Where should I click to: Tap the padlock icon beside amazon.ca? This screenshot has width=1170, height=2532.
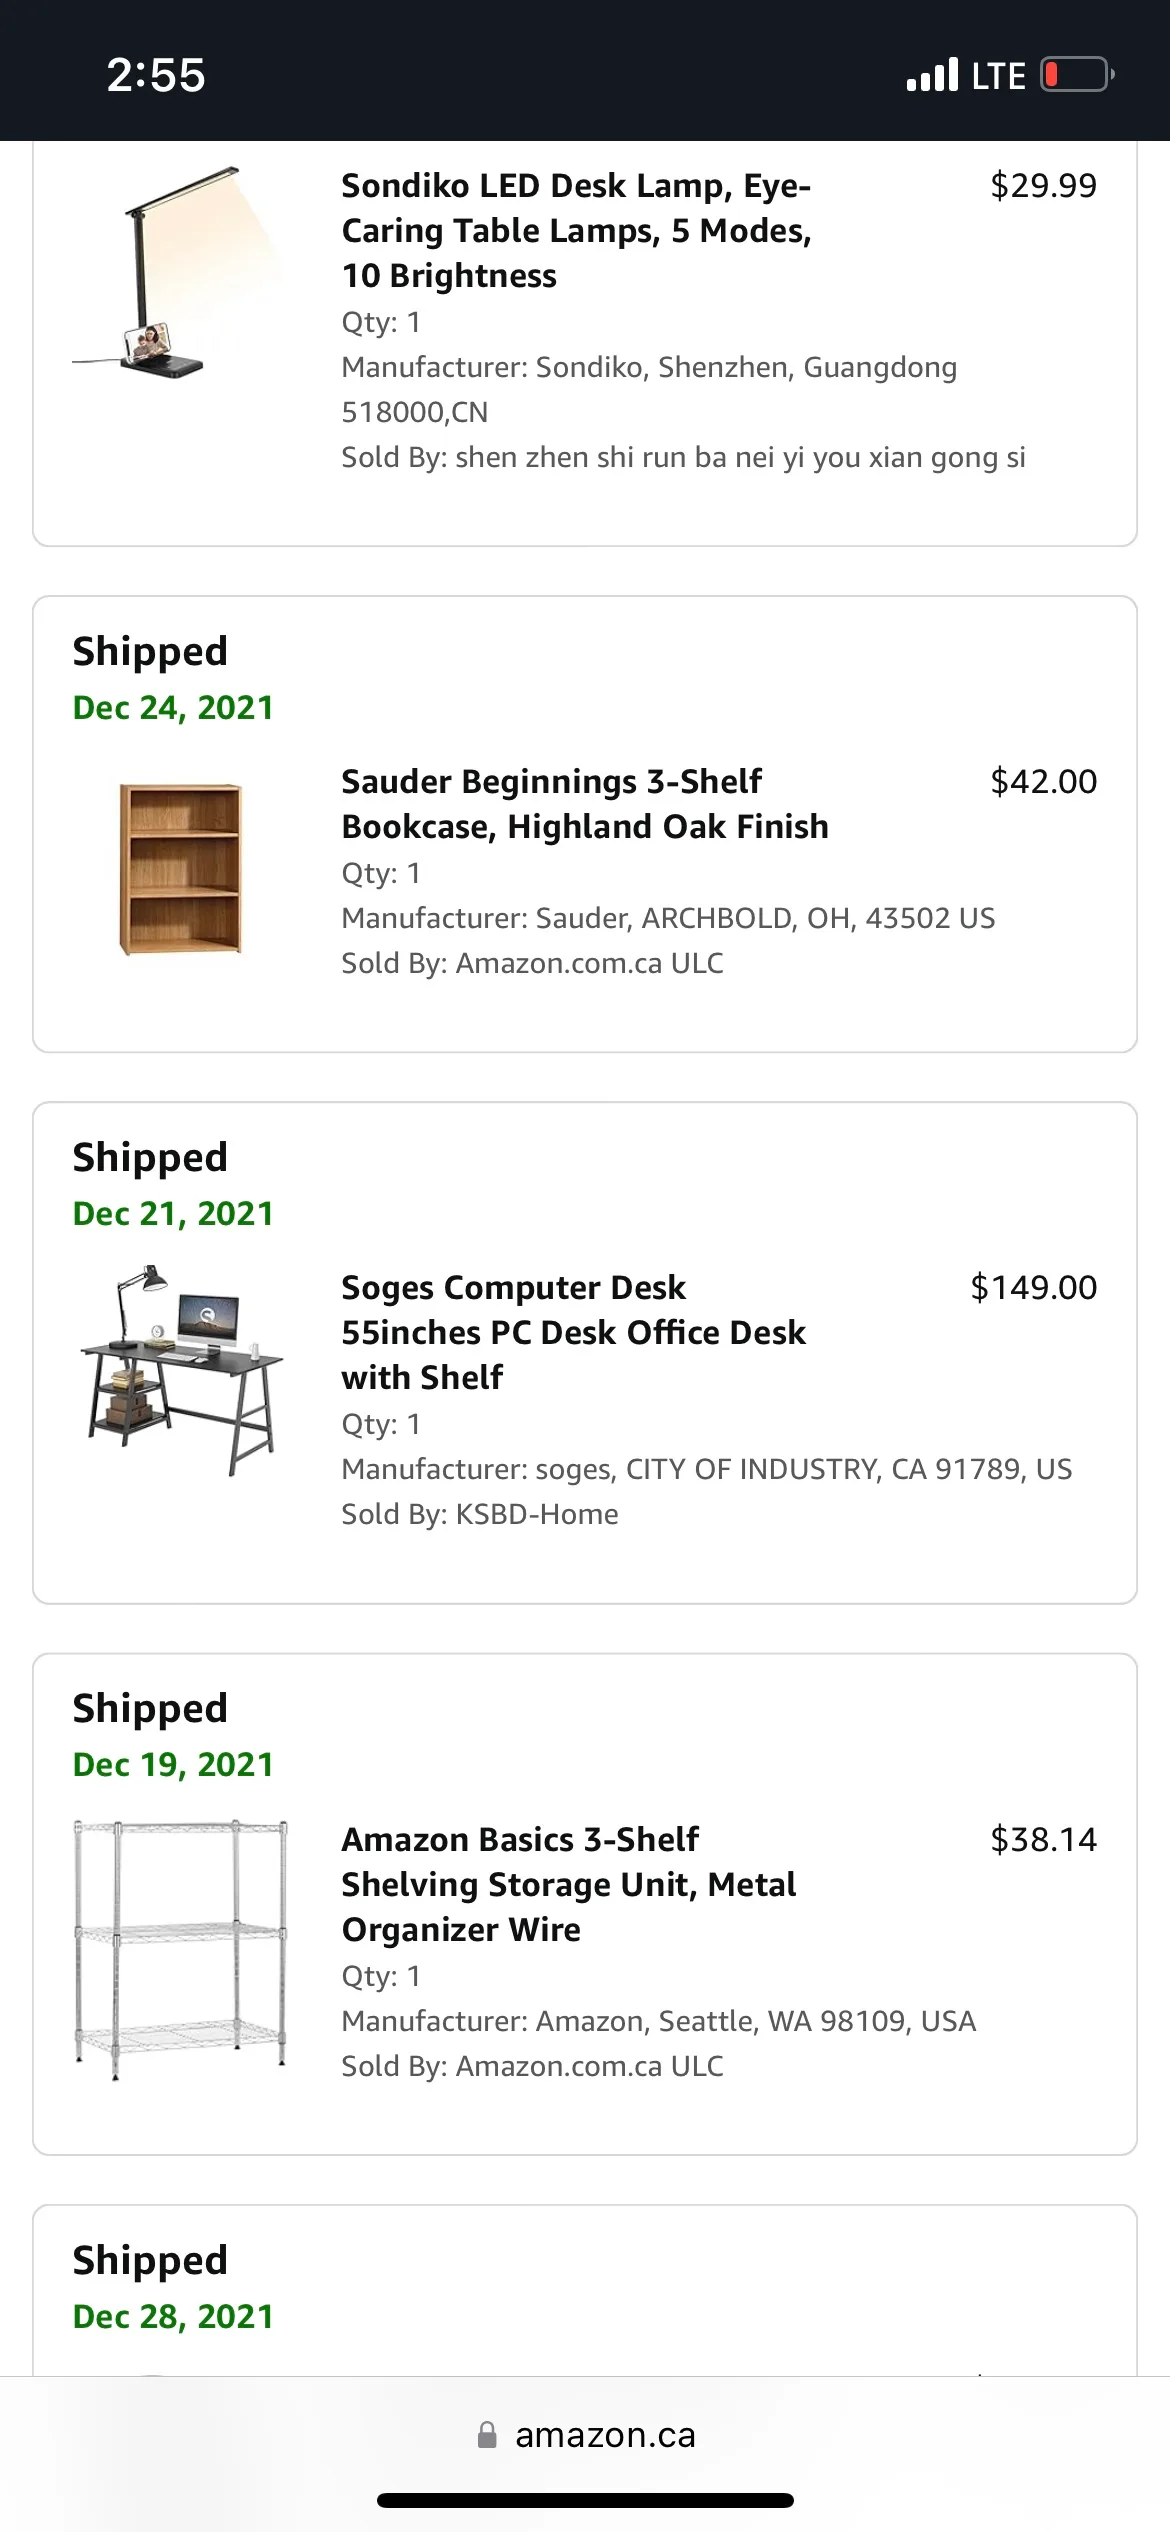[489, 2435]
